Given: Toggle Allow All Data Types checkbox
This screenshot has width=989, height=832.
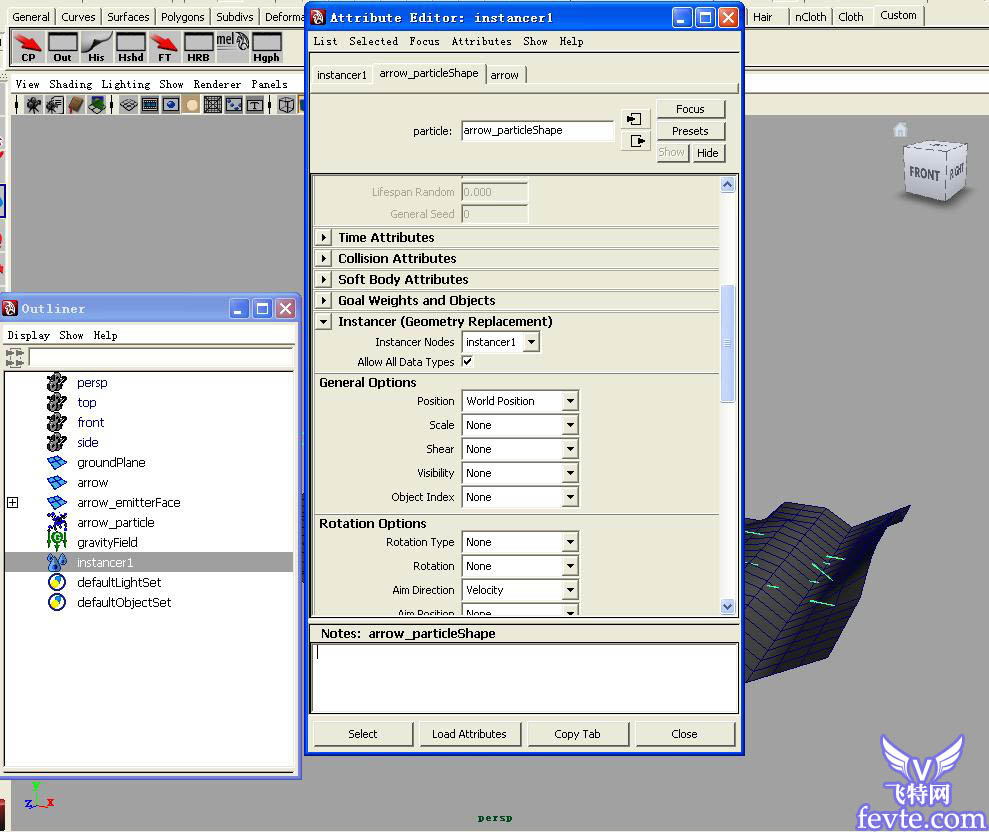Looking at the screenshot, I should pos(467,361).
